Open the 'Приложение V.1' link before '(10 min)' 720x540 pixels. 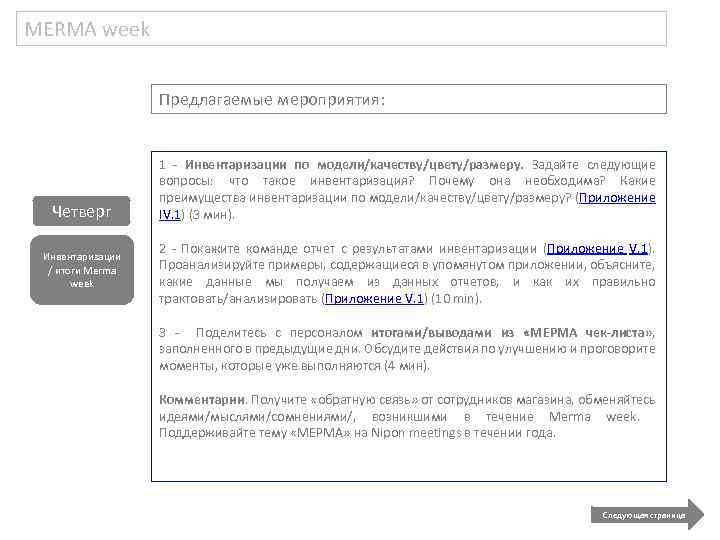coord(374,298)
